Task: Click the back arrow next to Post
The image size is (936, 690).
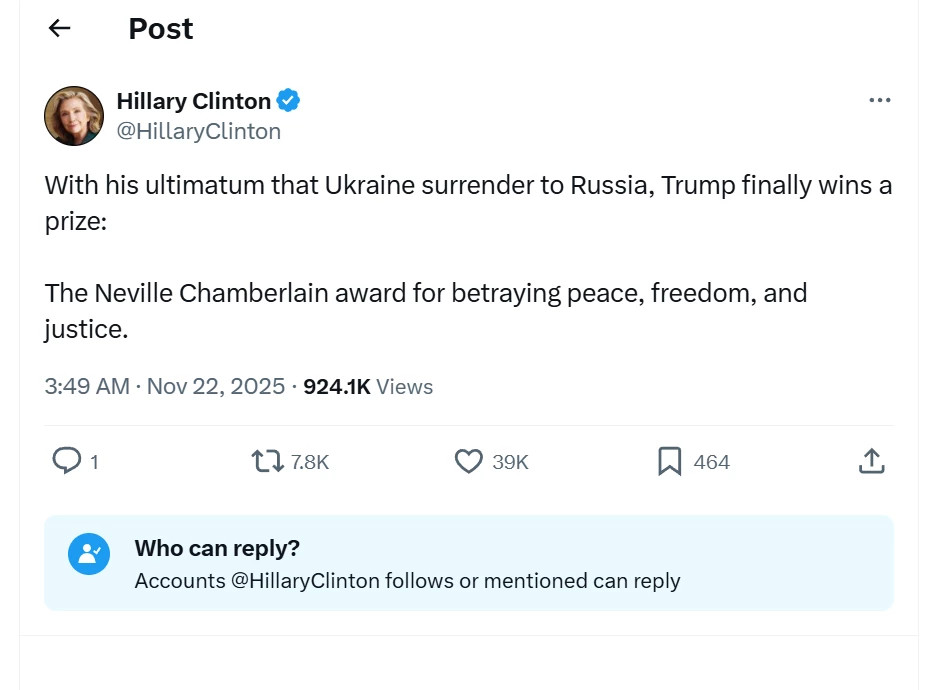Action: point(60,29)
